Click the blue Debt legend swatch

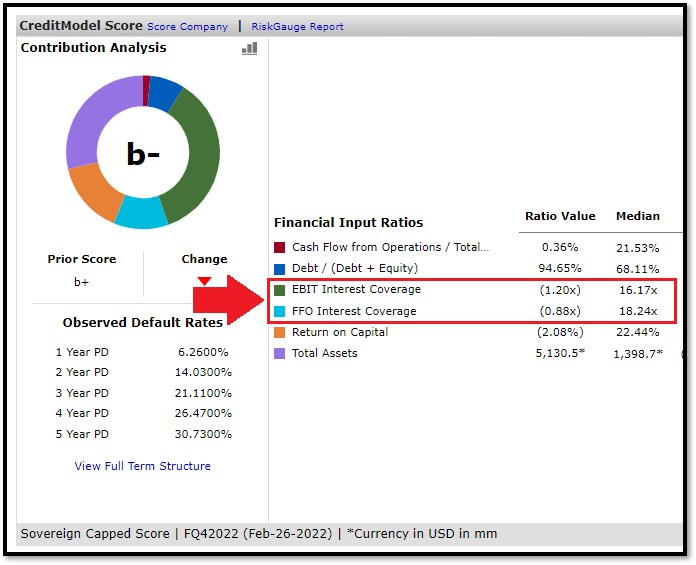click(x=280, y=268)
